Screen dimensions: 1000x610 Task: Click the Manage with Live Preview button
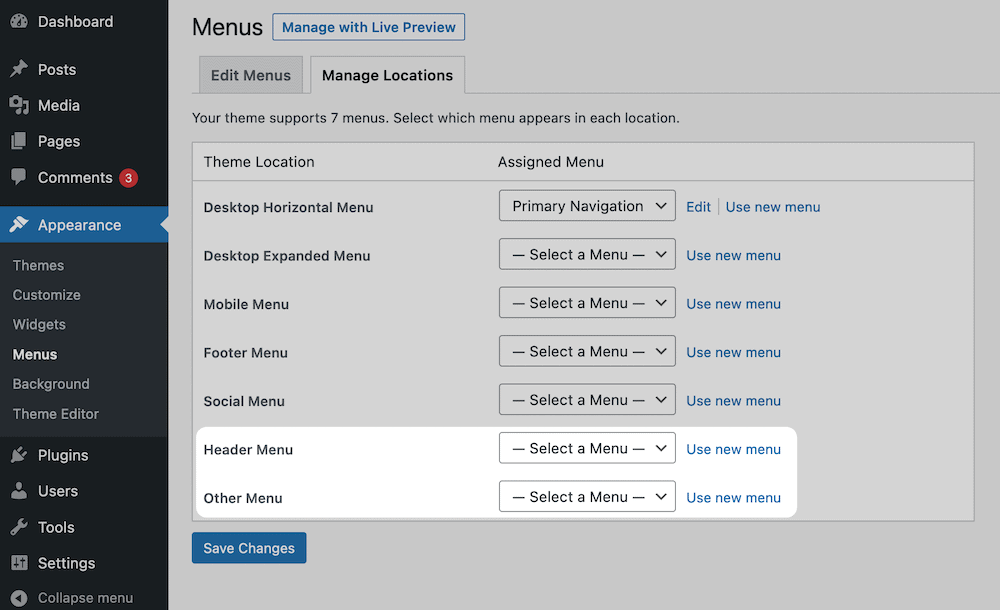(368, 27)
